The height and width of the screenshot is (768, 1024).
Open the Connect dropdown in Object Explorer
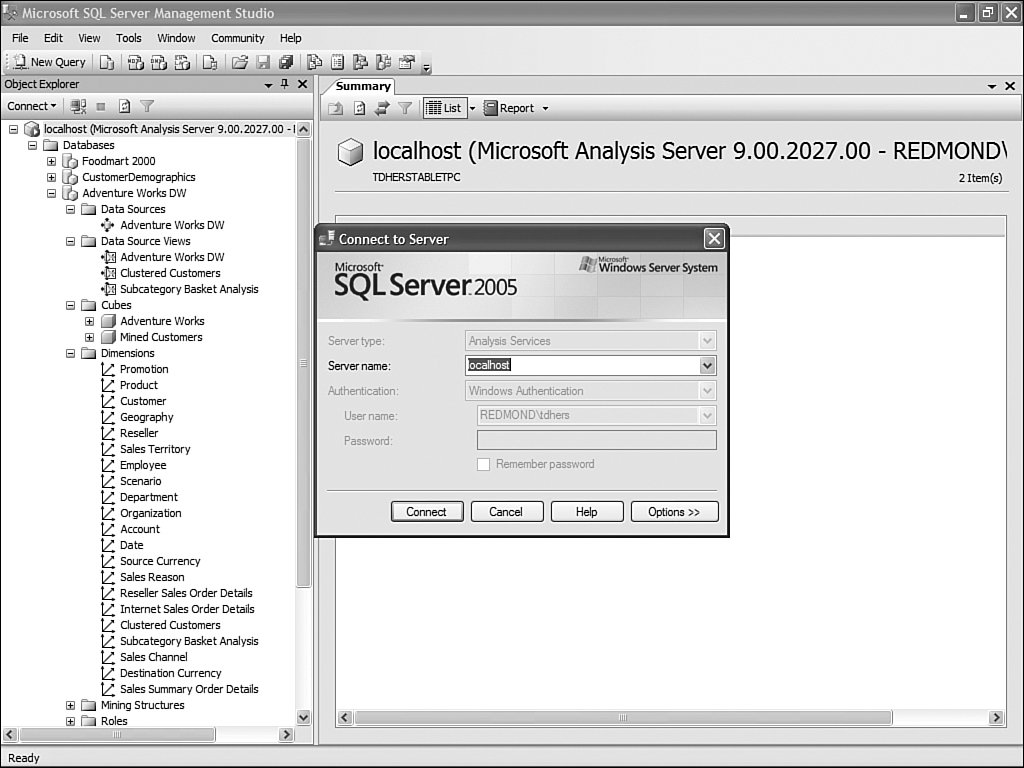[x=31, y=106]
